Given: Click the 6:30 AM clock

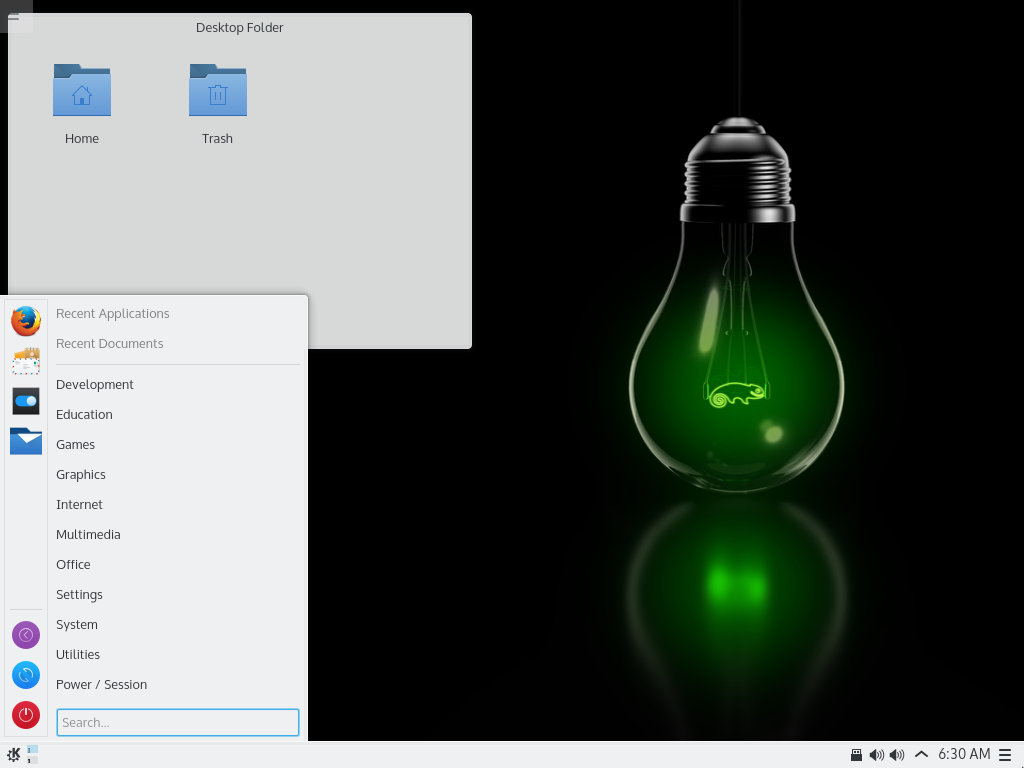Looking at the screenshot, I should pyautogui.click(x=964, y=755).
